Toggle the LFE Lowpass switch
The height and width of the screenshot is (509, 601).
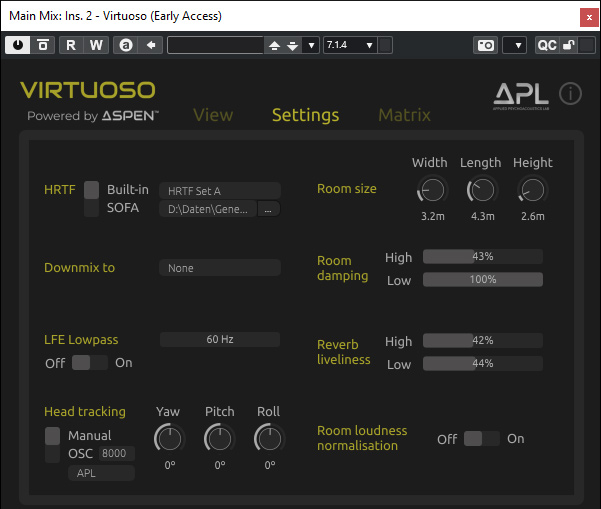89,362
